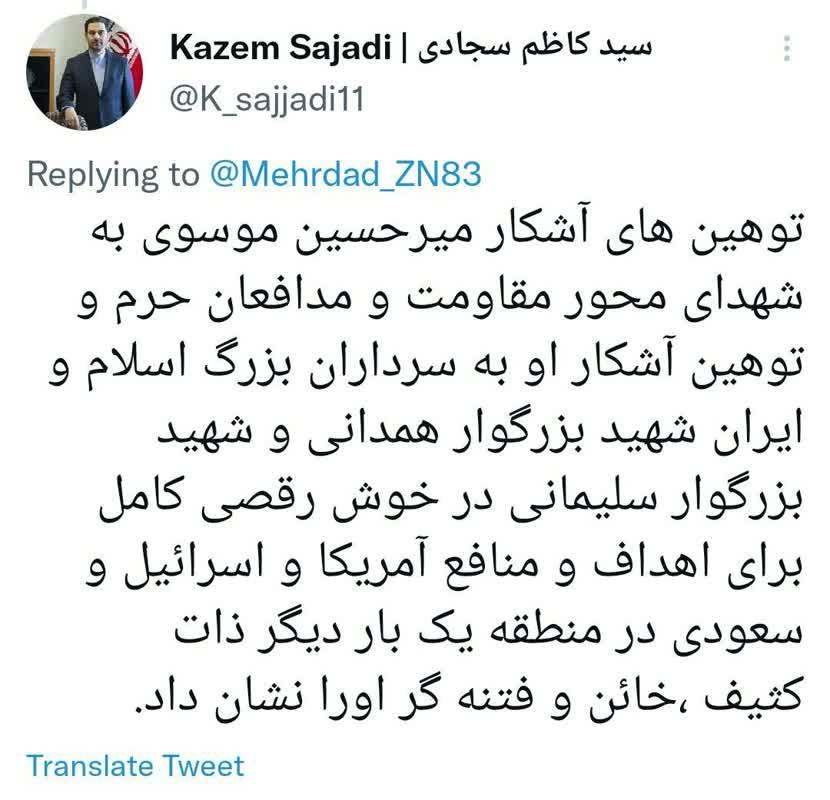Open the three-dot more options menu

tap(787, 48)
